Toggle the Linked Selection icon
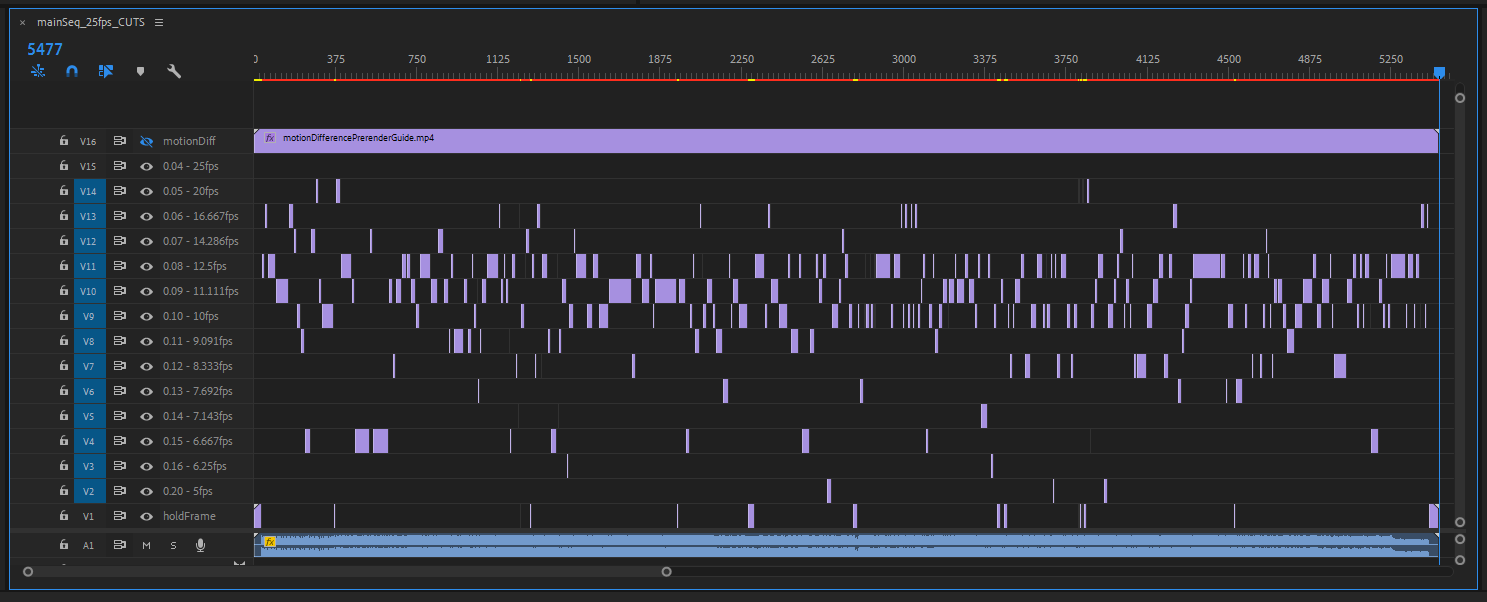This screenshot has height=602, width=1487. pyautogui.click(x=106, y=71)
